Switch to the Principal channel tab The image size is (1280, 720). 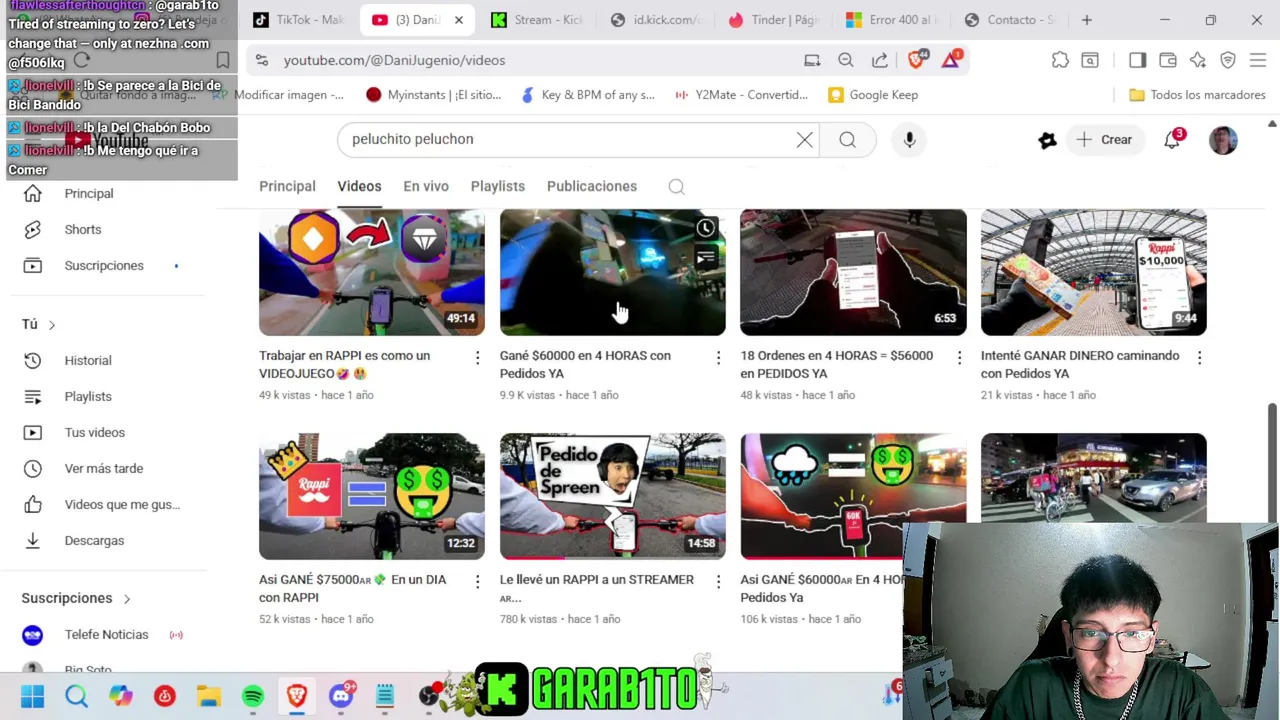[x=287, y=186]
